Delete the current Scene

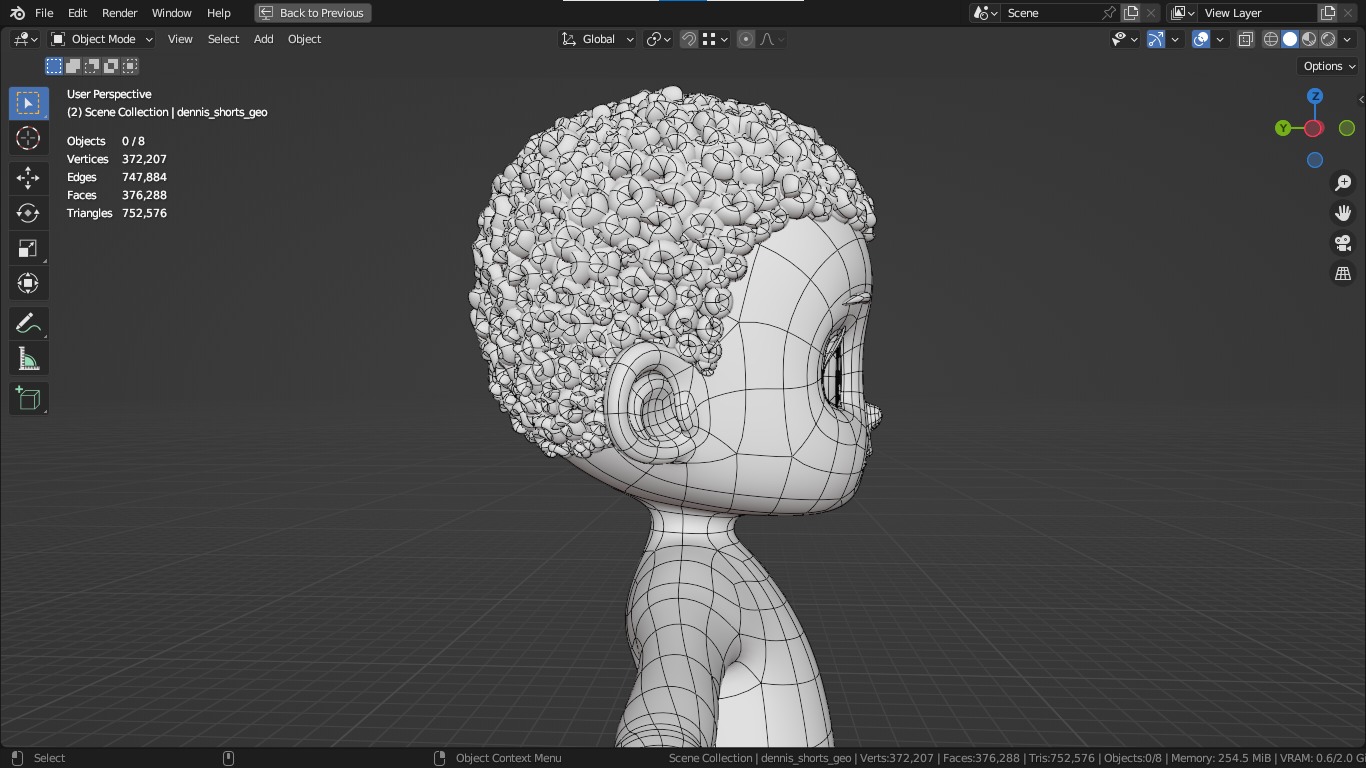pos(1151,13)
